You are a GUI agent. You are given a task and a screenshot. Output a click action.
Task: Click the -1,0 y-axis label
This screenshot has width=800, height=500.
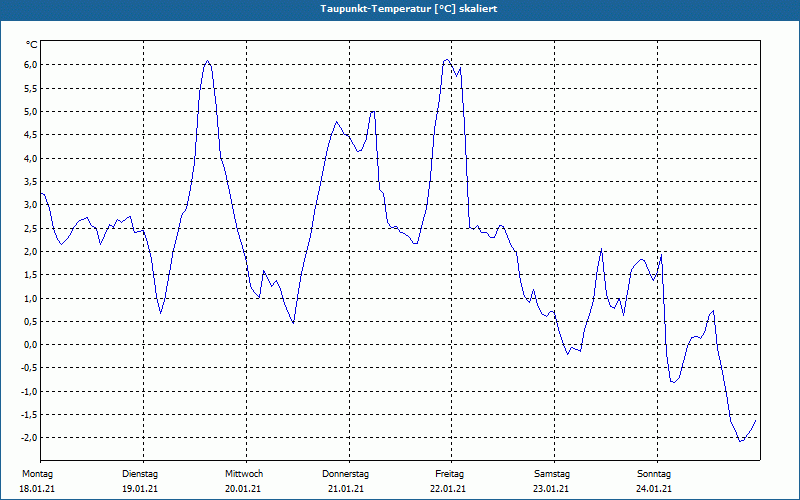[x=29, y=391]
